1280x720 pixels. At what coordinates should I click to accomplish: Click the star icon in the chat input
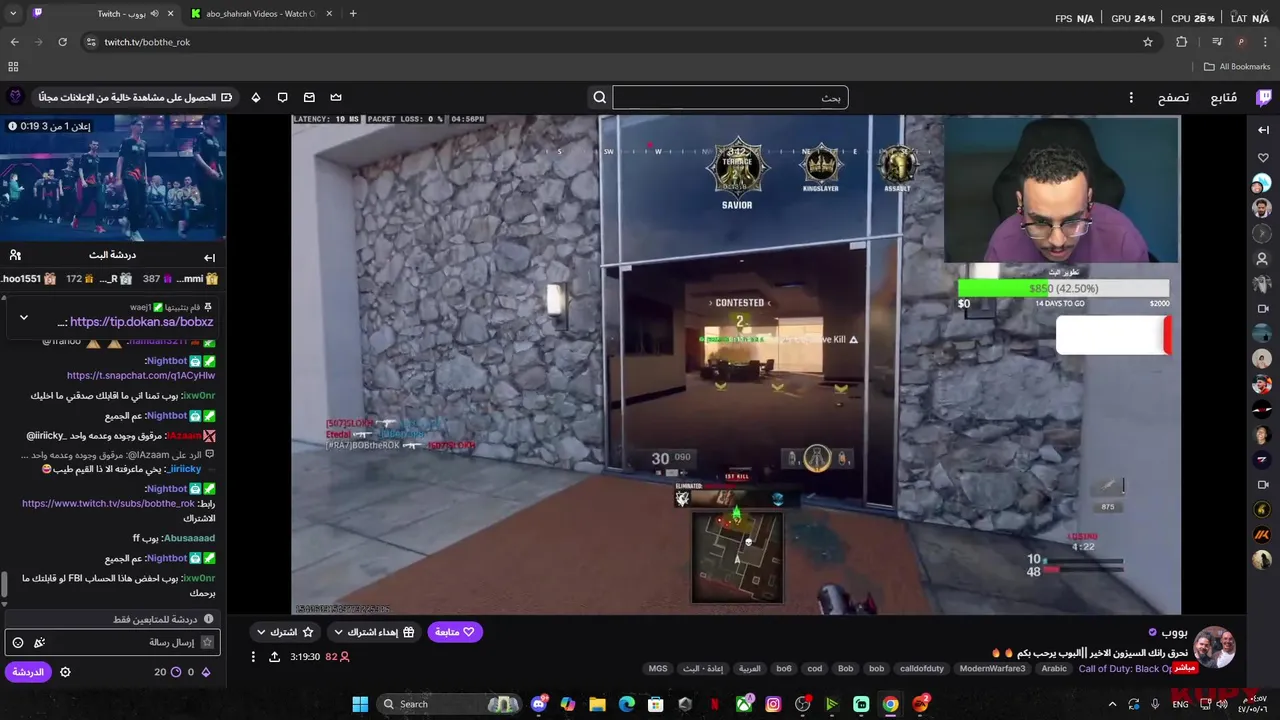[207, 643]
